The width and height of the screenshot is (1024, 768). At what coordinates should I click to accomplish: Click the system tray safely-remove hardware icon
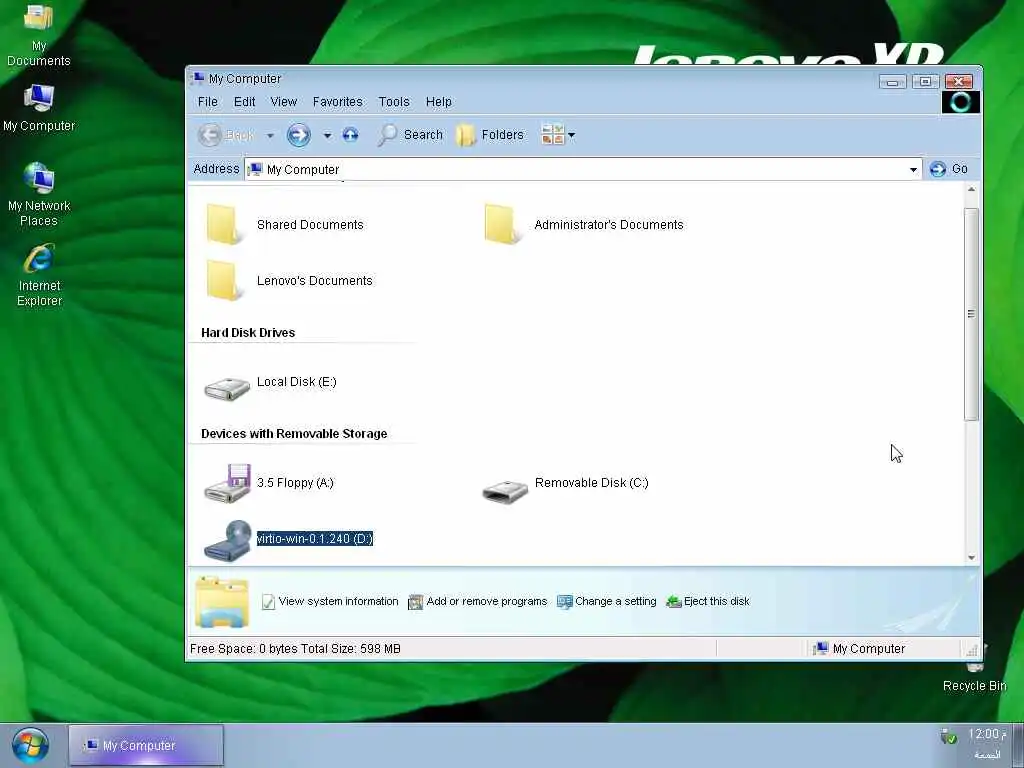pos(948,737)
